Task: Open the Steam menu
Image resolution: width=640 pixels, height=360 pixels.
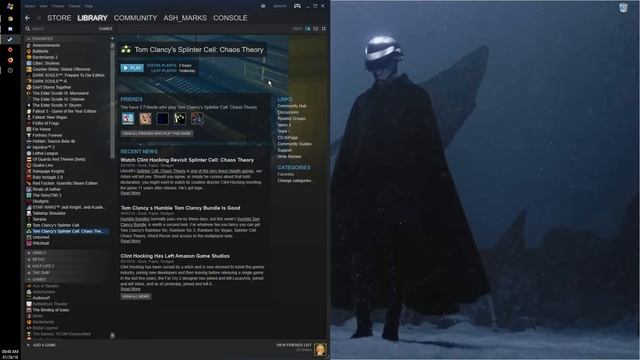Action: 30,6
